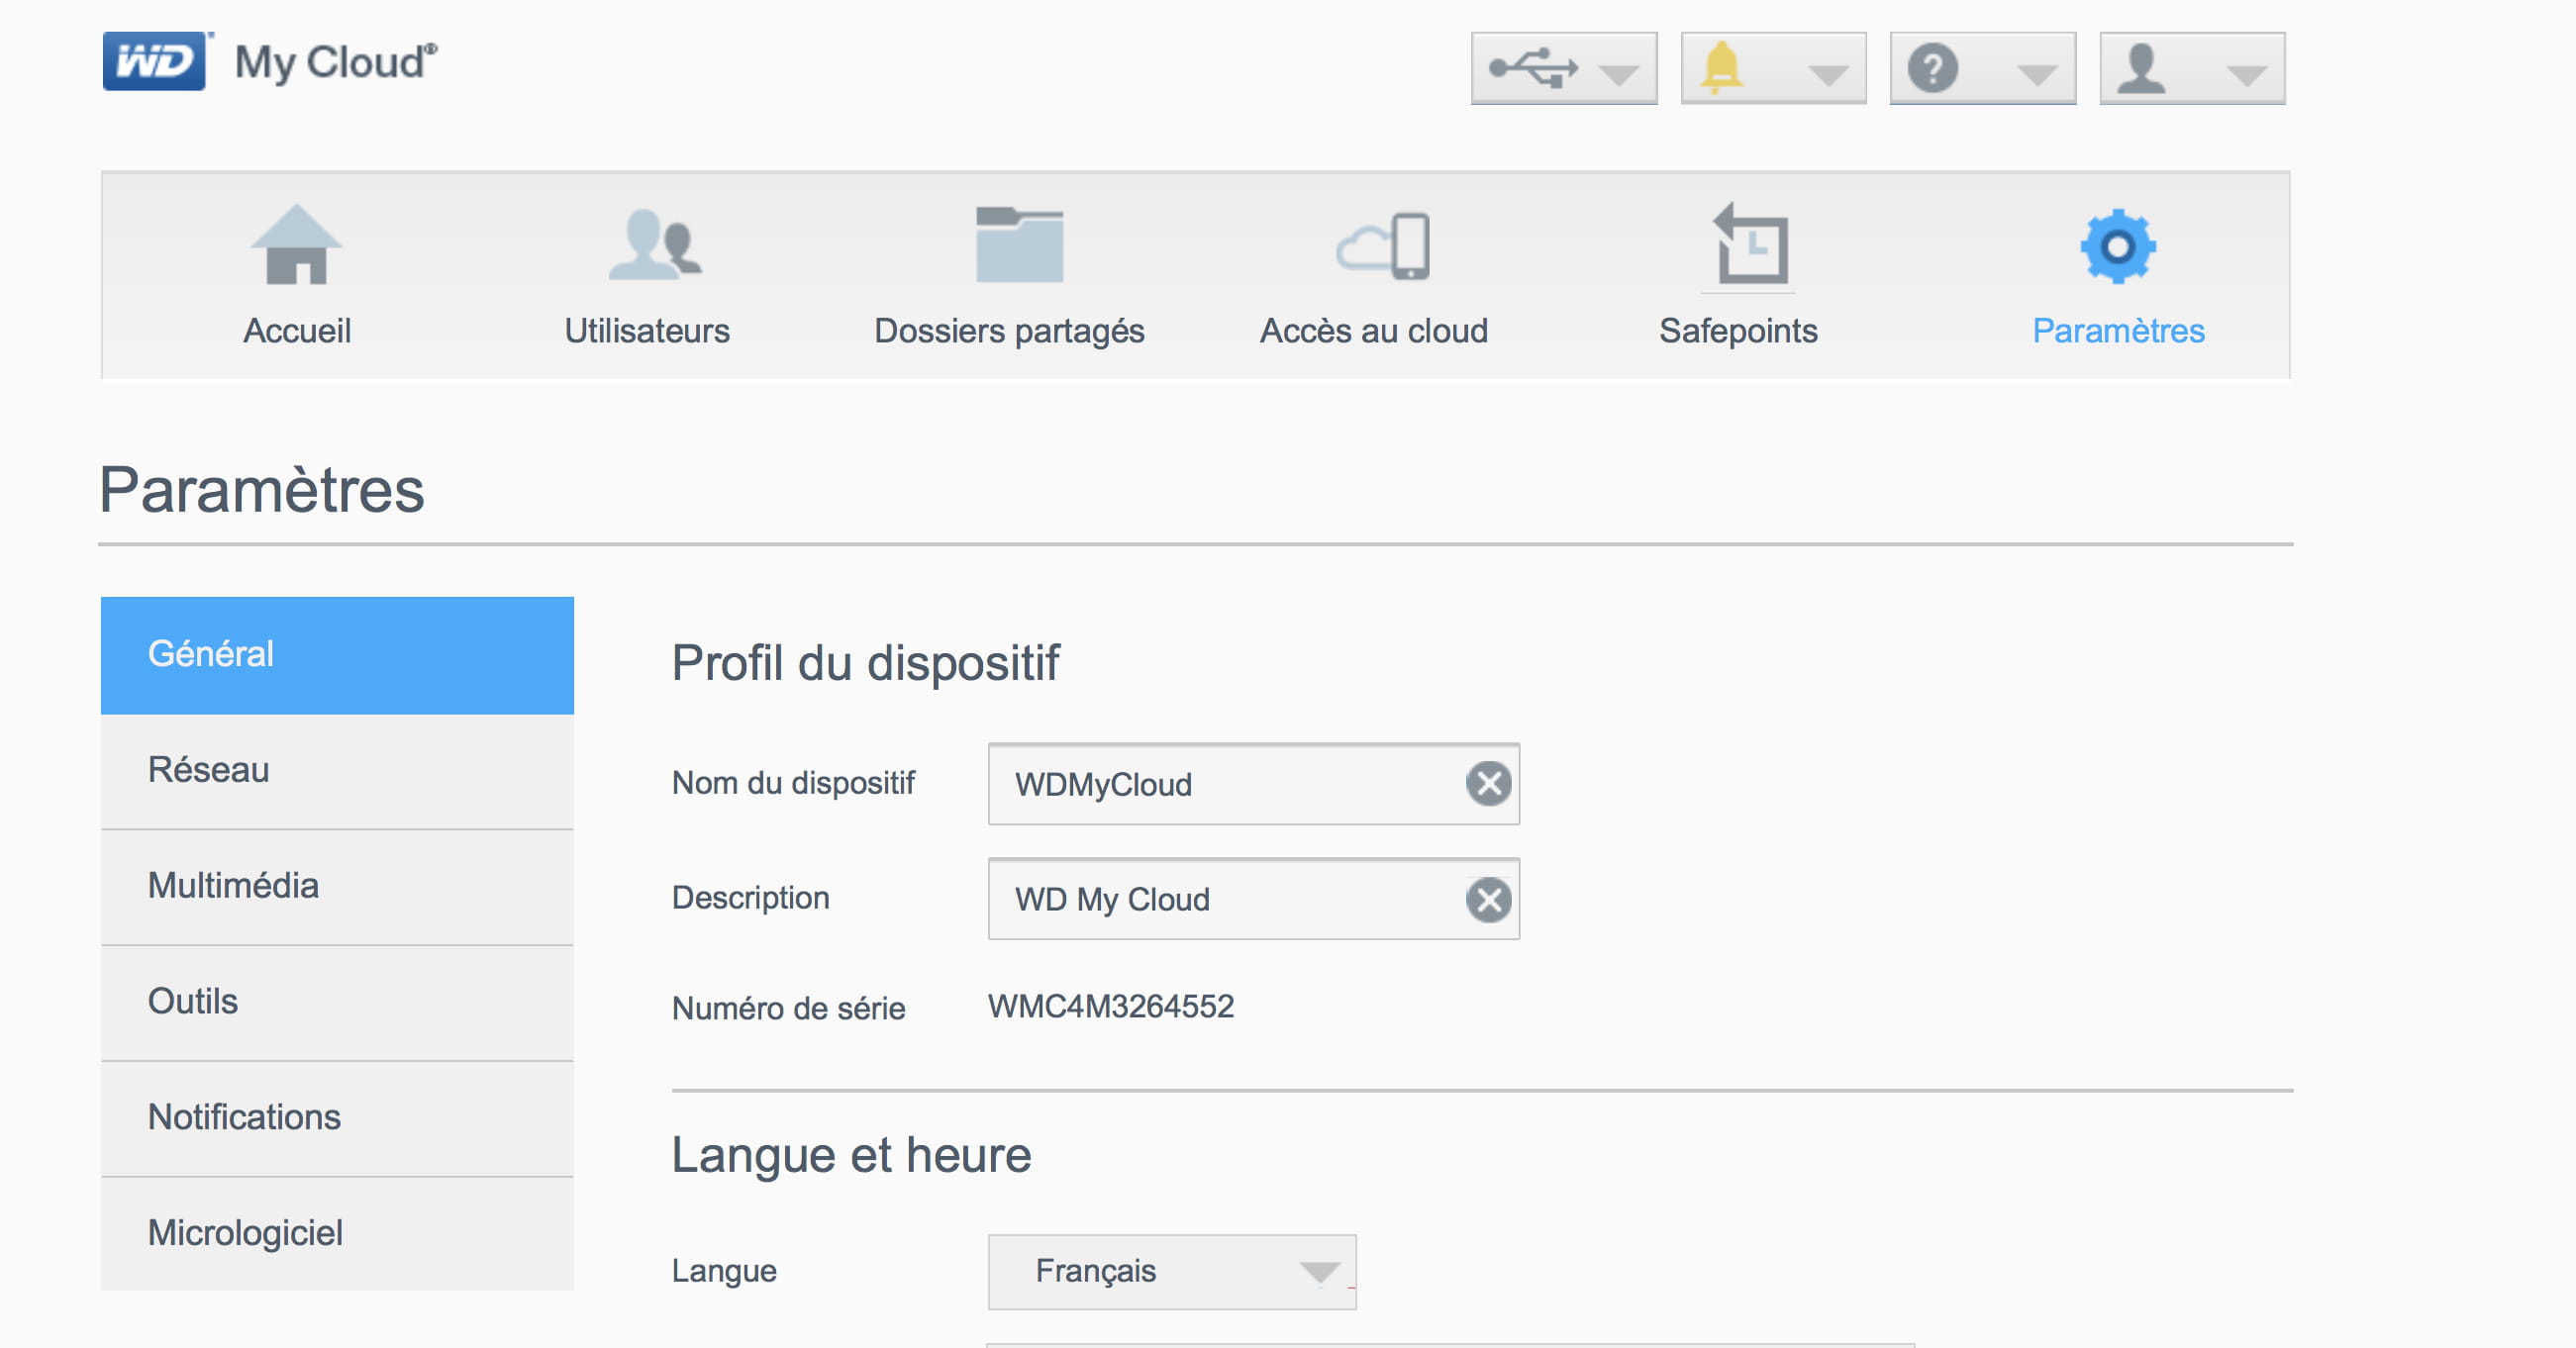Click the Dossiers partagés folder icon
This screenshot has height=1348, width=2576.
click(x=1019, y=245)
